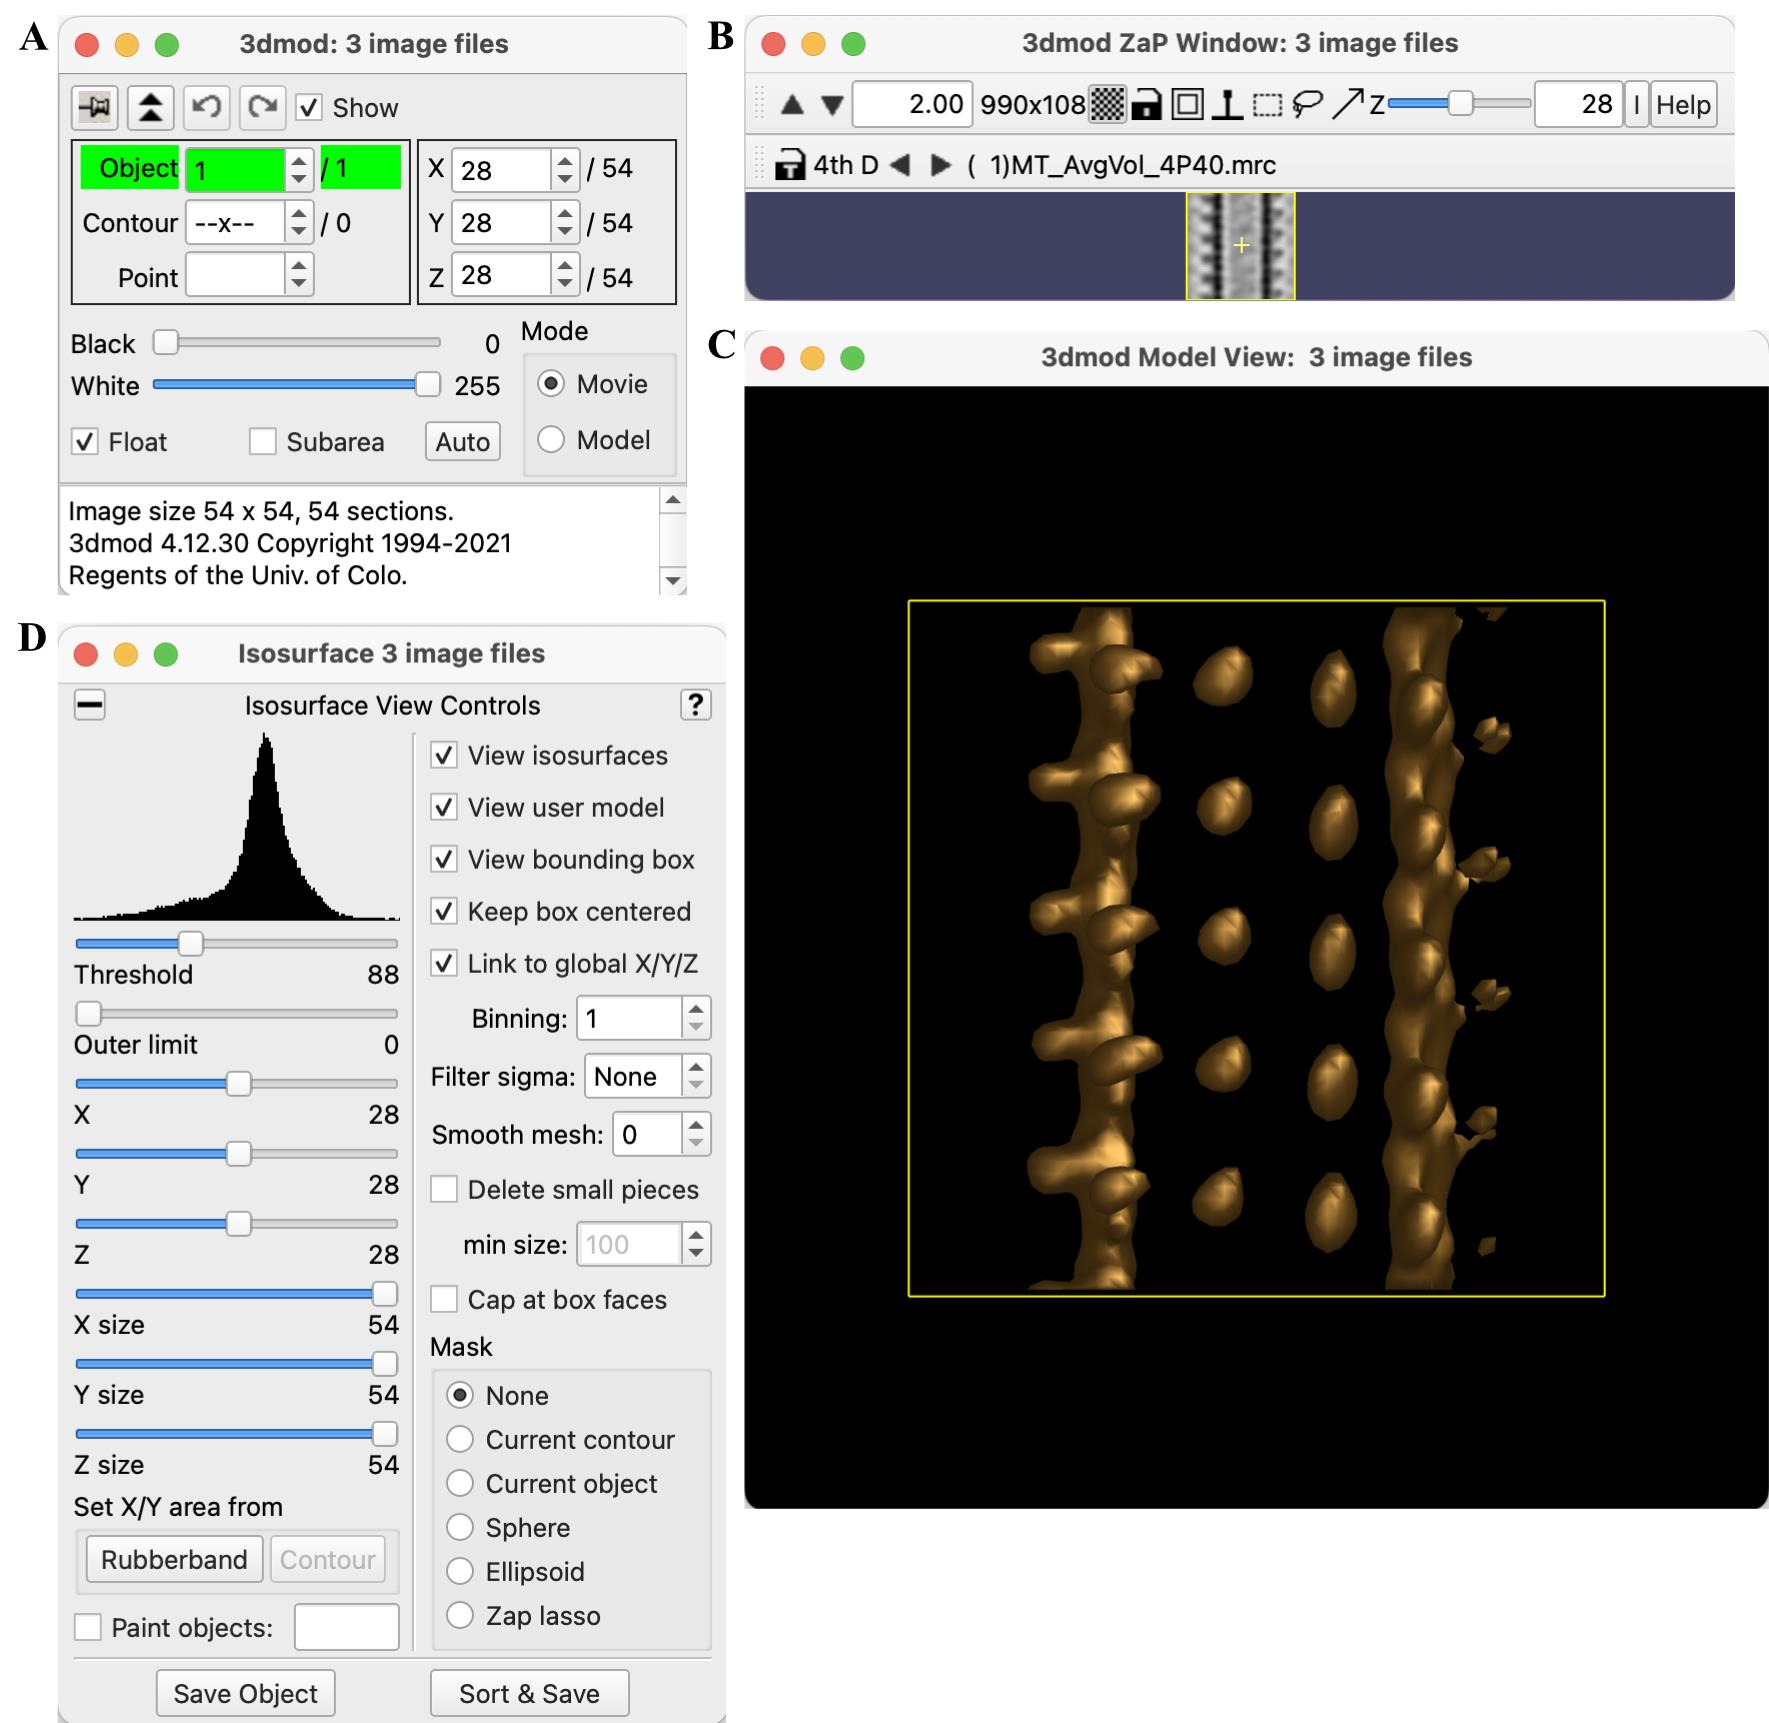Image resolution: width=1769 pixels, height=1723 pixels.
Task: Click the Help button in ZaP window
Action: (1683, 105)
